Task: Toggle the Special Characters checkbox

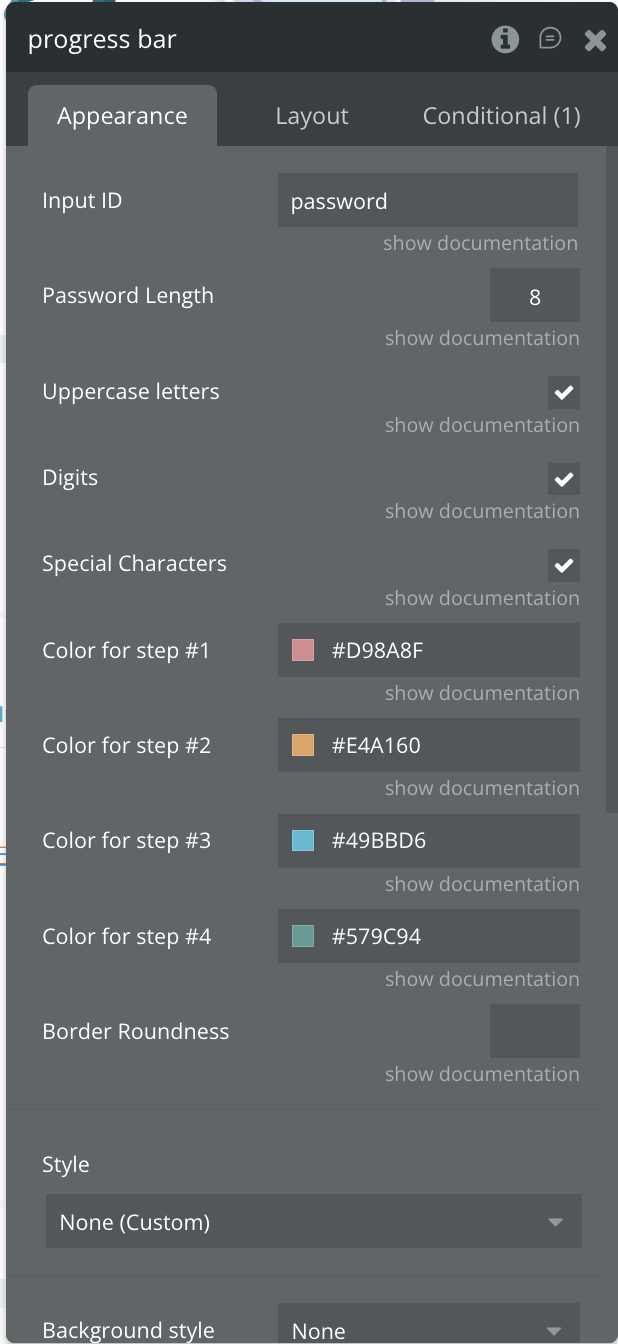Action: pyautogui.click(x=564, y=565)
